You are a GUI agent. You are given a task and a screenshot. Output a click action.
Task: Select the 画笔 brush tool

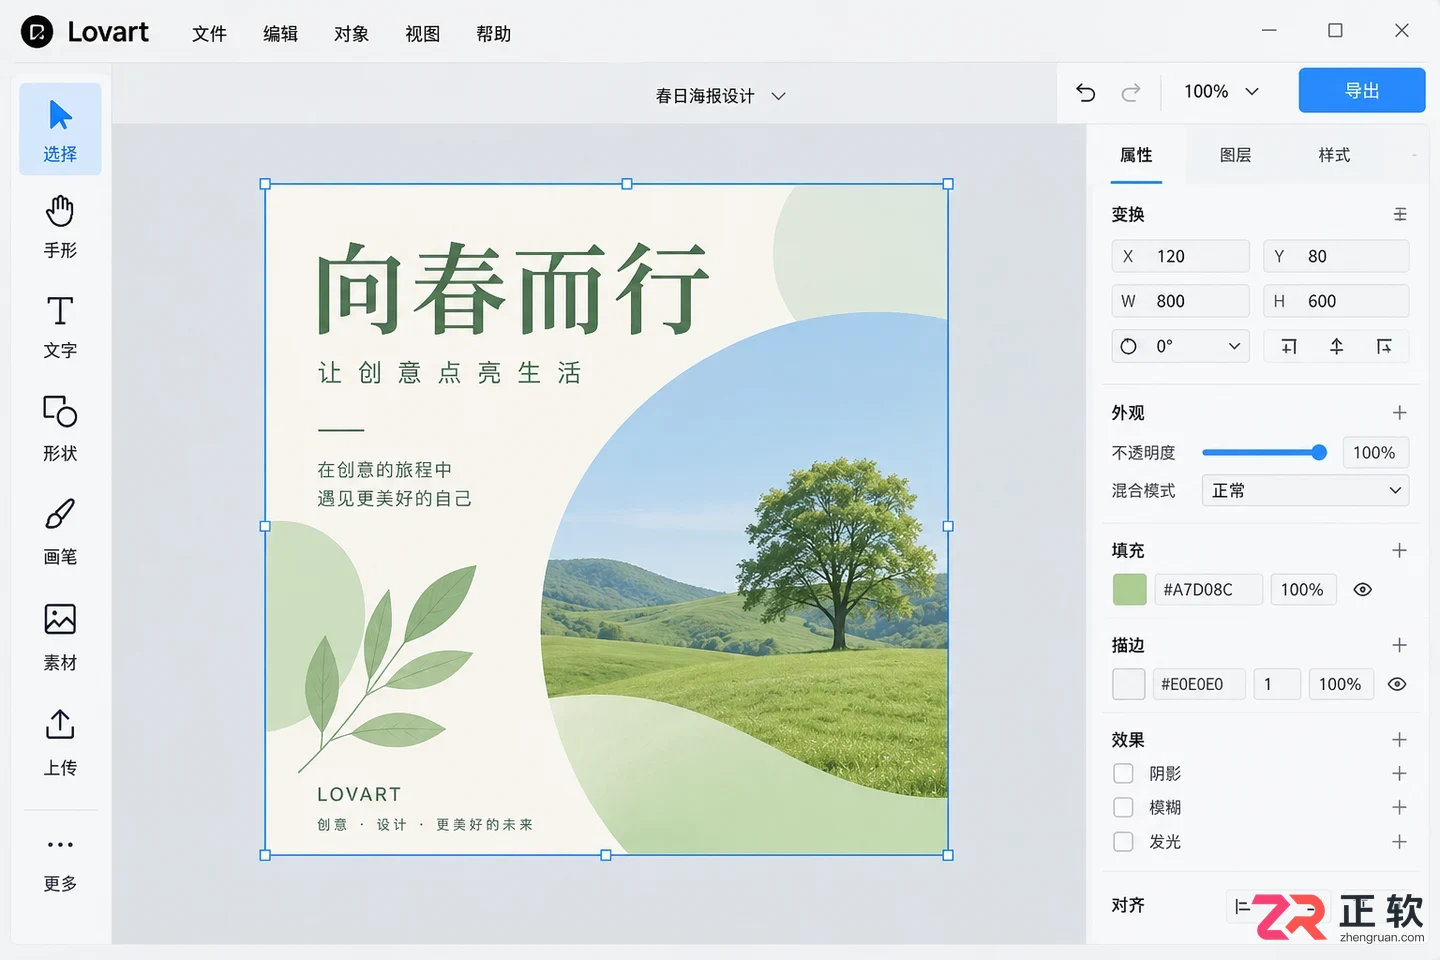[60, 532]
